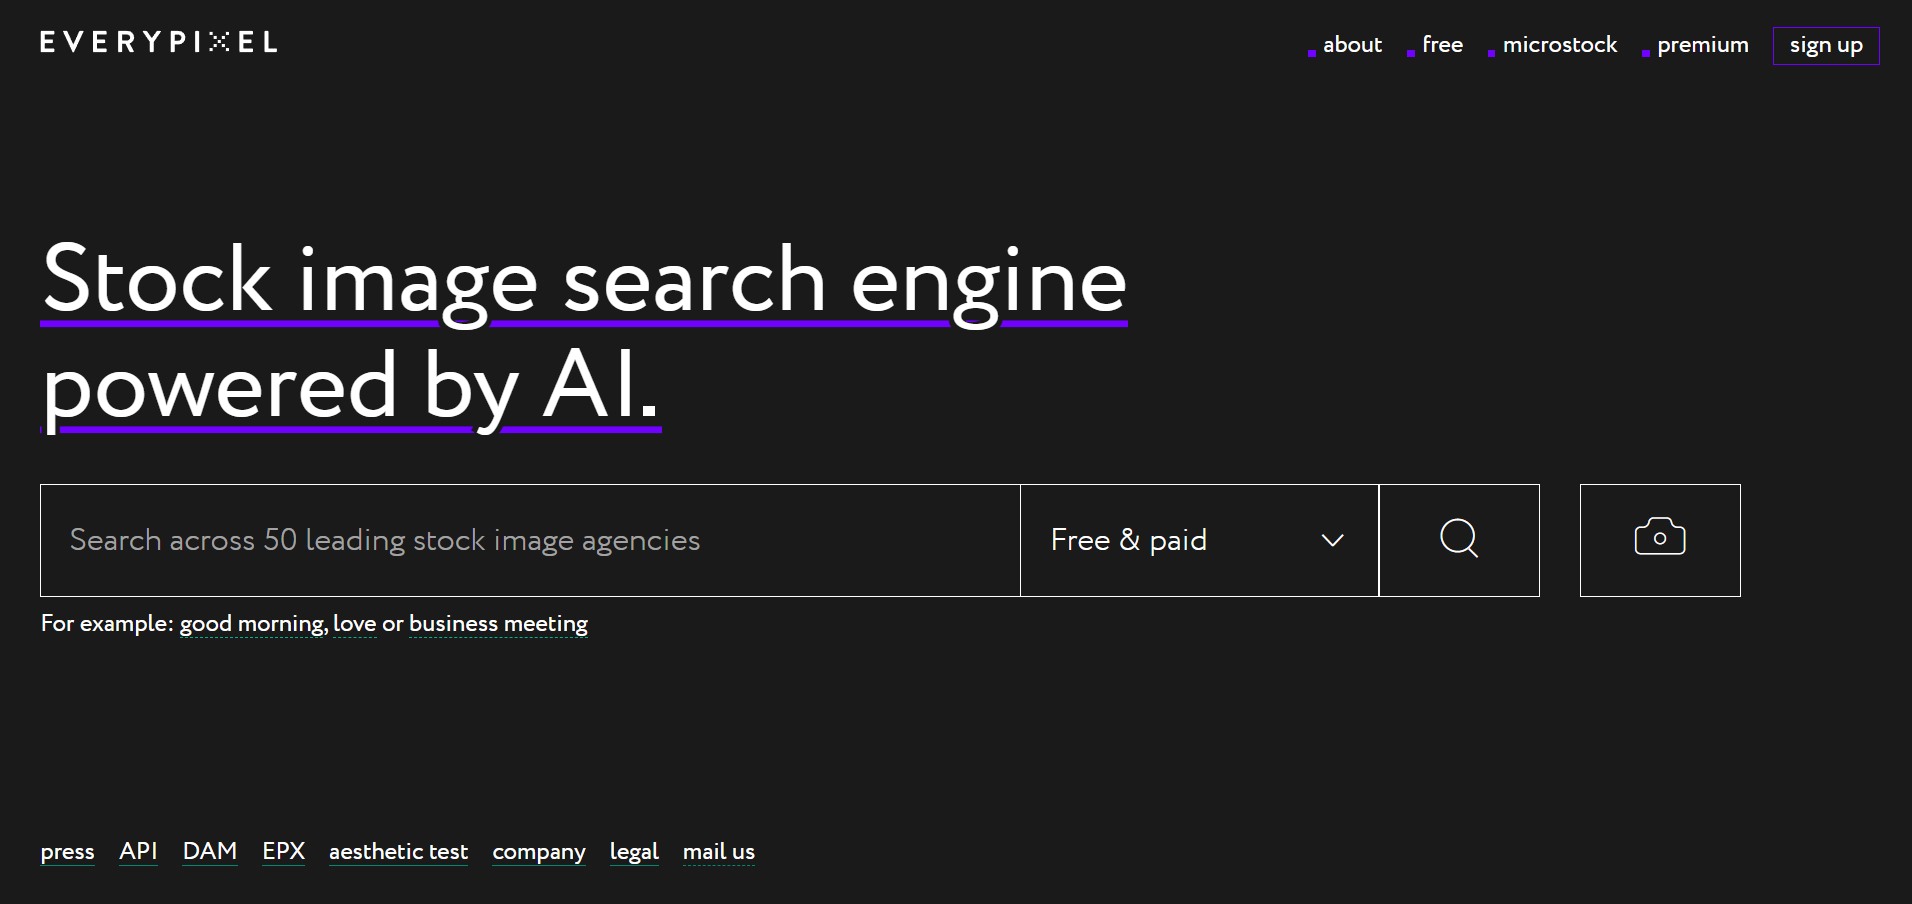The image size is (1912, 904).
Task: Focus the stock image search field
Action: tap(530, 540)
